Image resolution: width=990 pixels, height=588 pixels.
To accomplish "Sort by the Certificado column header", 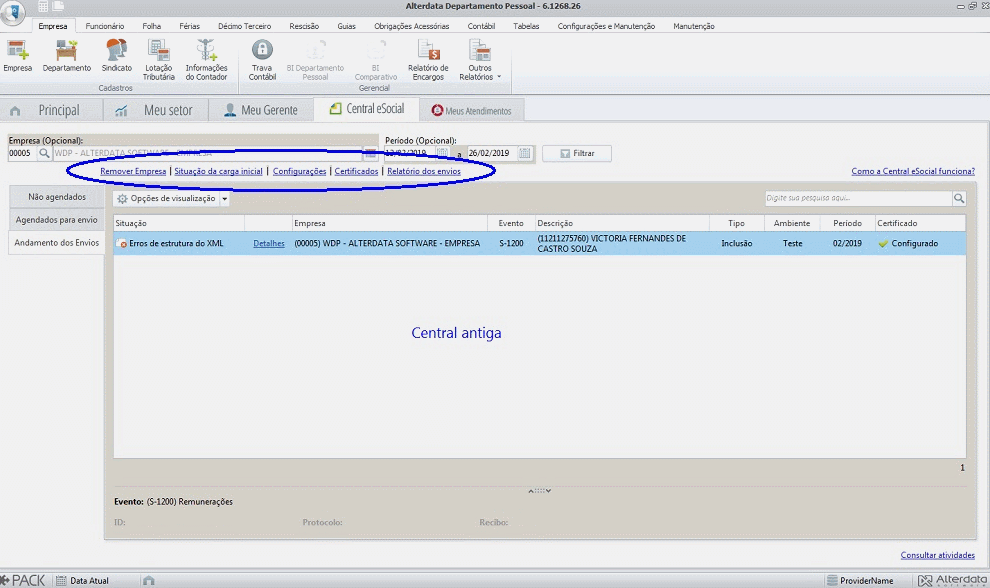I will point(920,223).
